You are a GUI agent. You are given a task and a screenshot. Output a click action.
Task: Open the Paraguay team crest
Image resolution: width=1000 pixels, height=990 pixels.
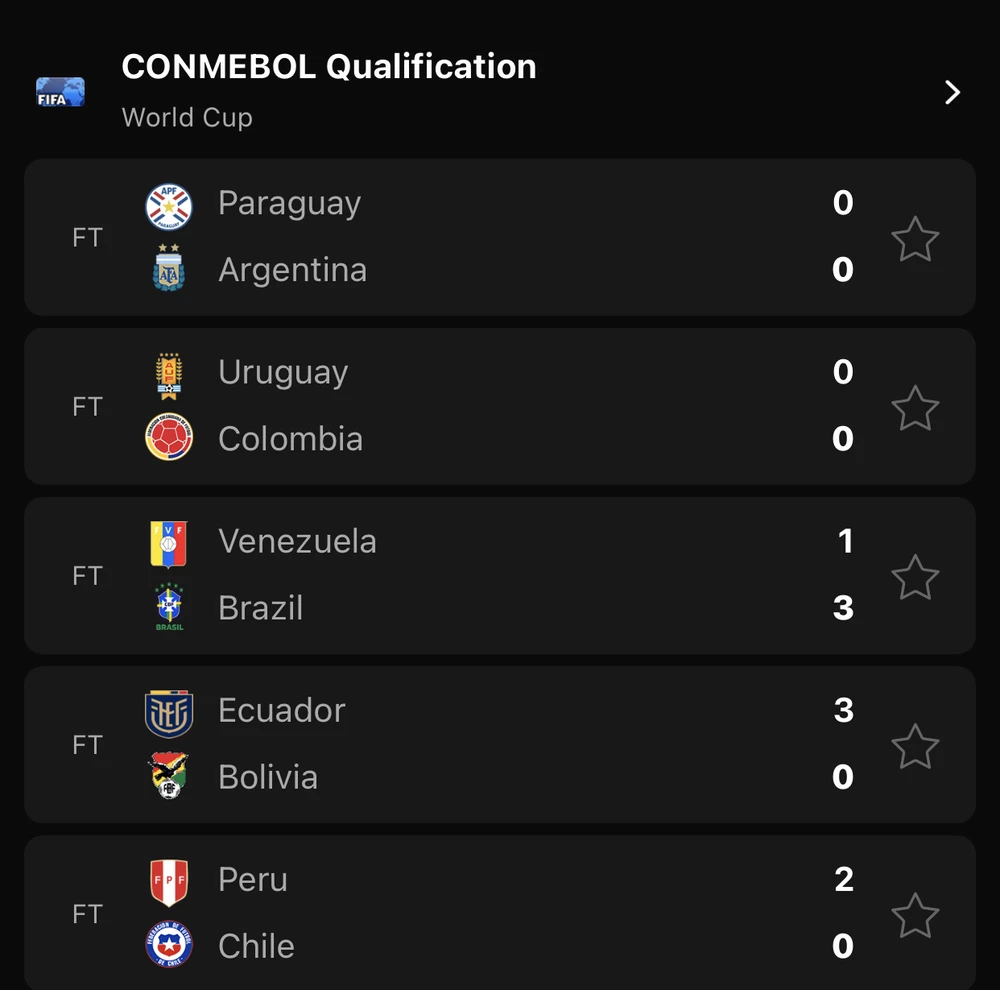click(169, 205)
